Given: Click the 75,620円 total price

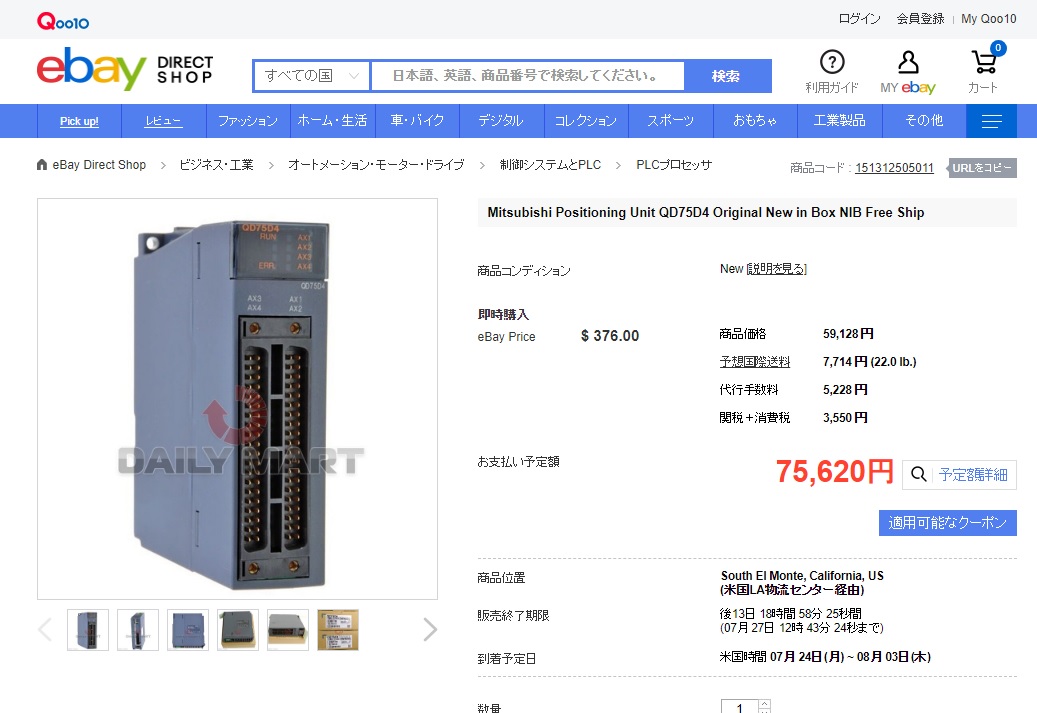Looking at the screenshot, I should coord(835,472).
